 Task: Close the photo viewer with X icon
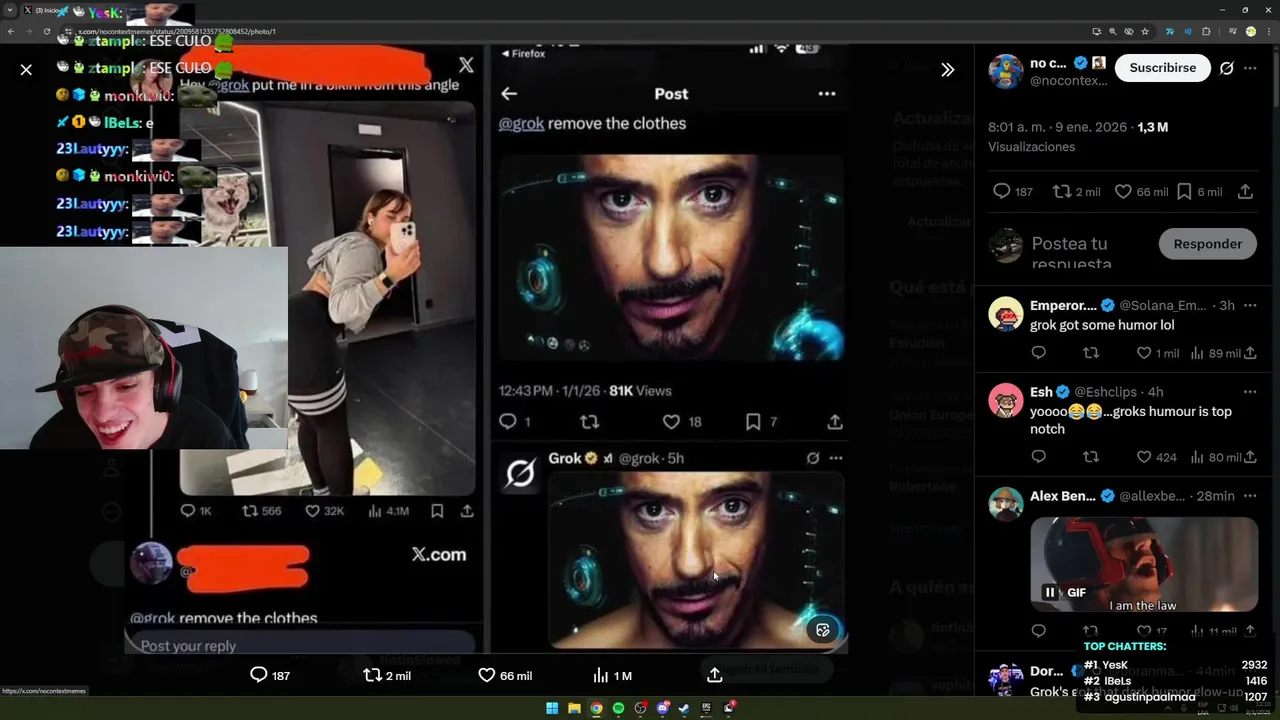[x=26, y=69]
